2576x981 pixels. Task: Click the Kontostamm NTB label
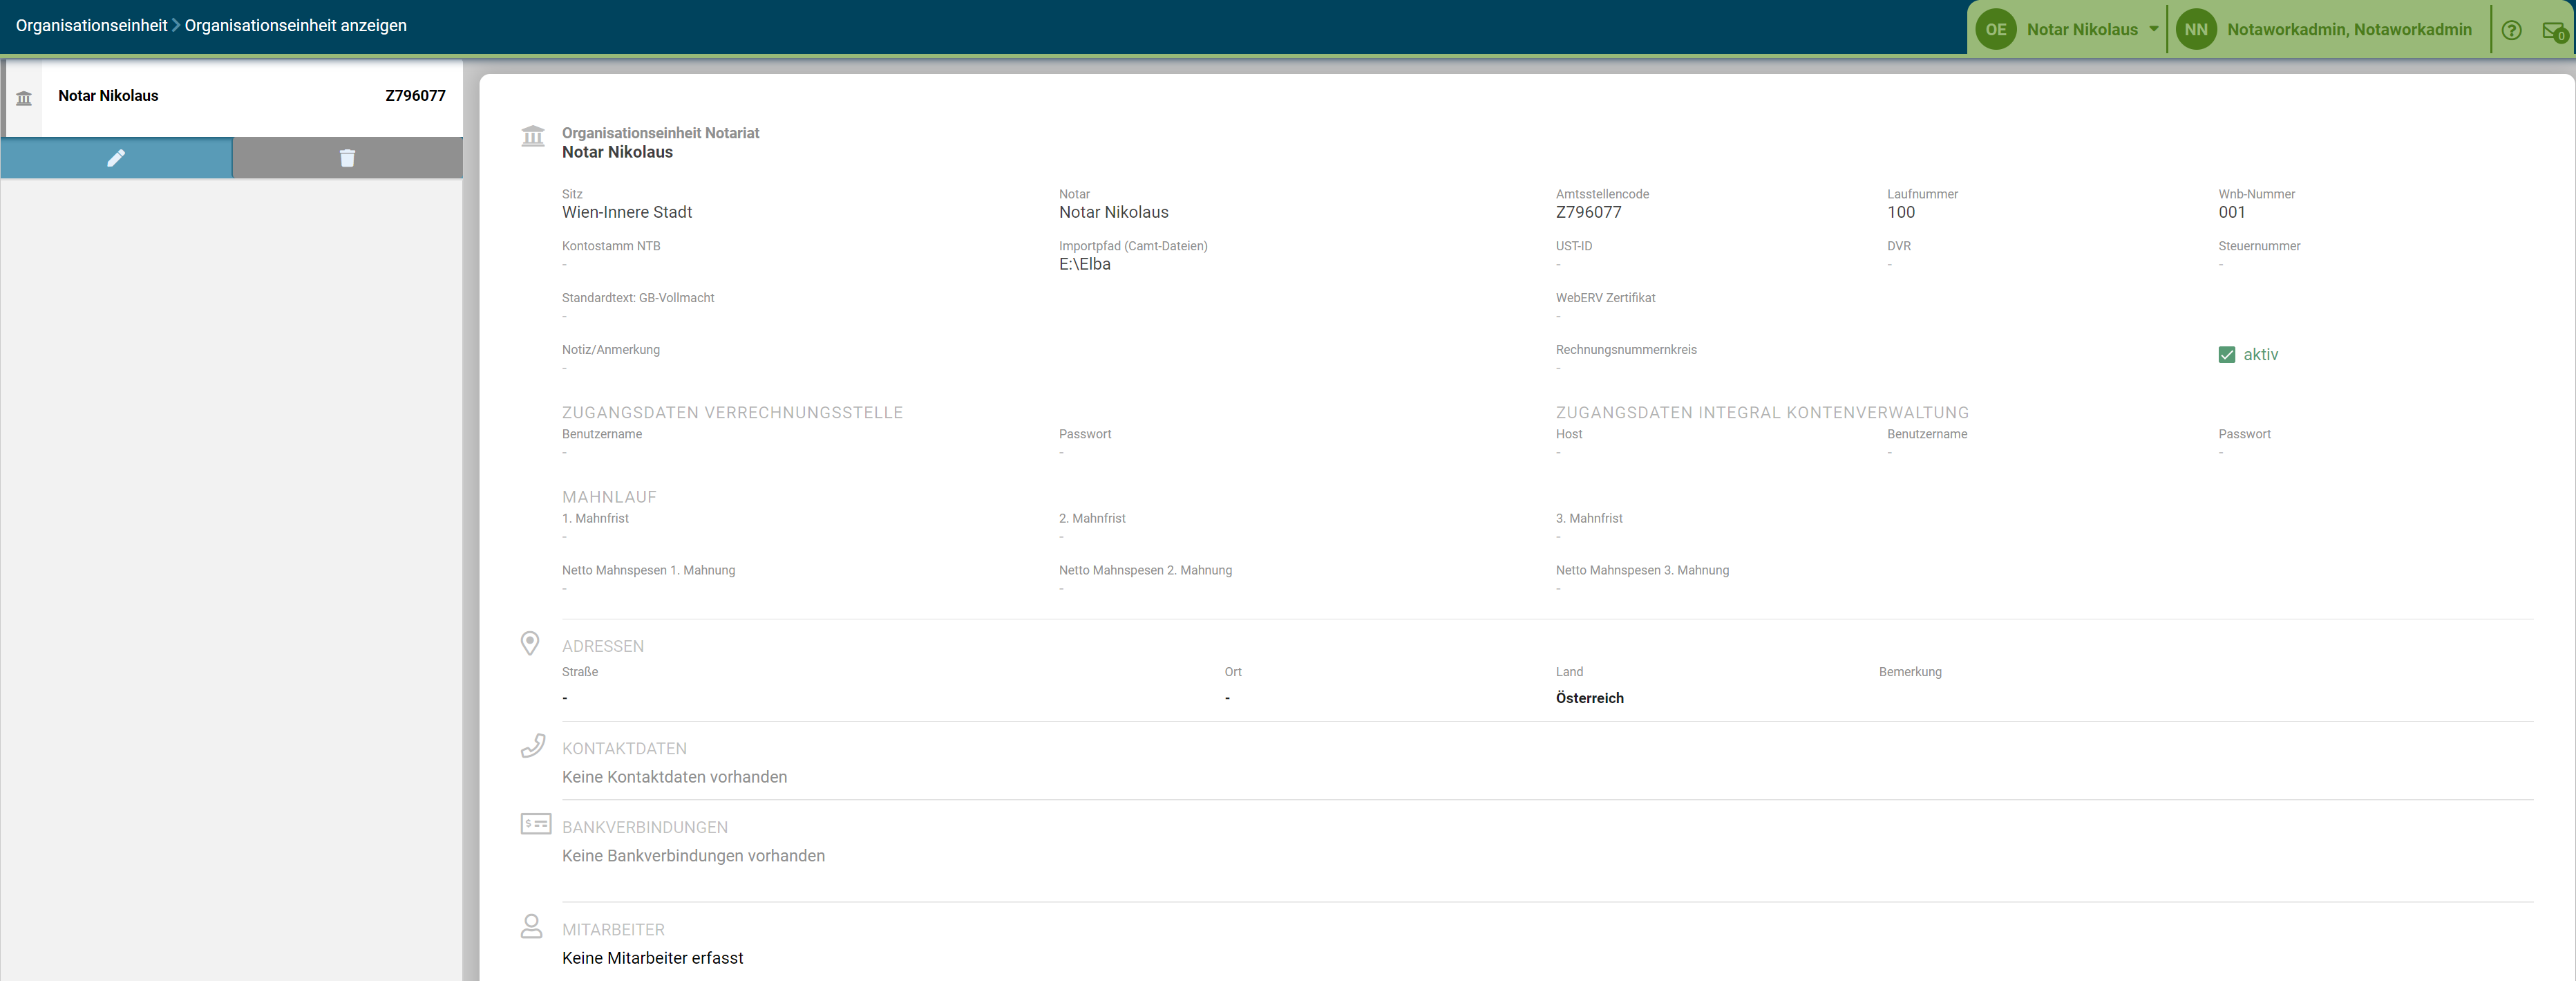[611, 246]
